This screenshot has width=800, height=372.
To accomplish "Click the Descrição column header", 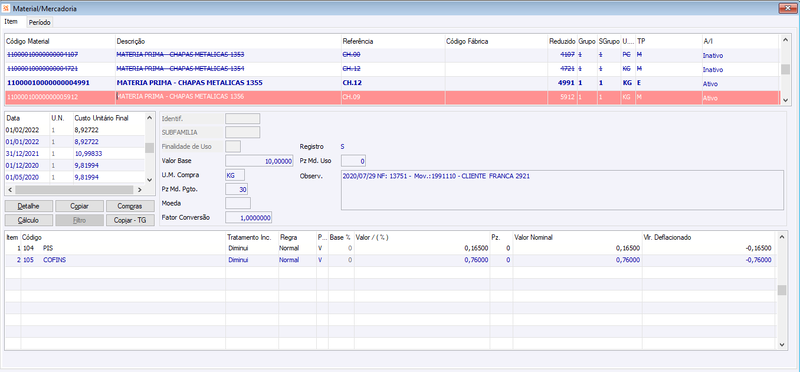I will coord(228,41).
